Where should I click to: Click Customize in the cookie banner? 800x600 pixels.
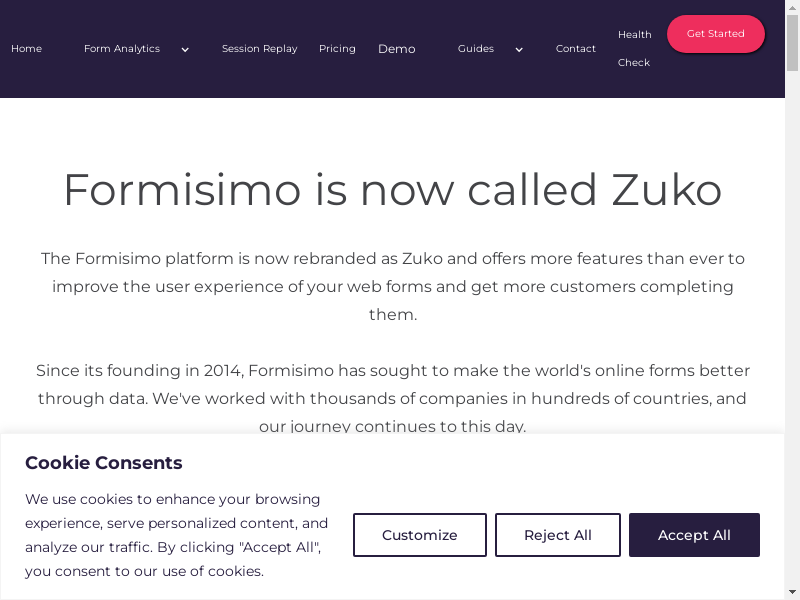(420, 535)
